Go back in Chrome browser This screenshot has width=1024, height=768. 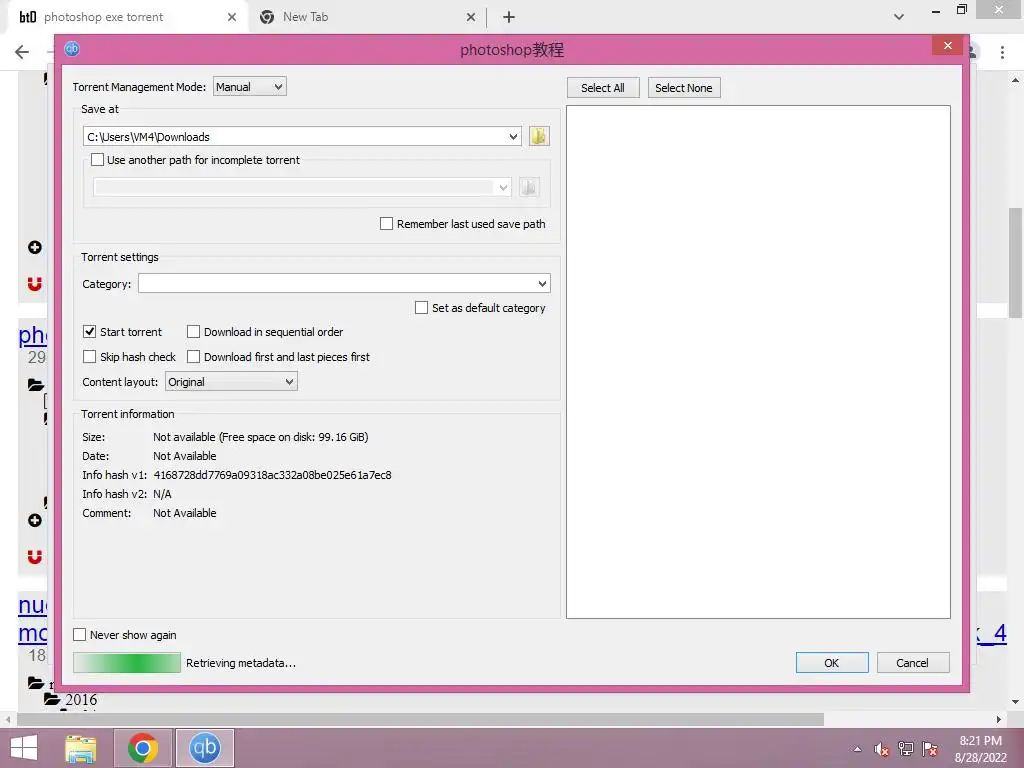22,52
